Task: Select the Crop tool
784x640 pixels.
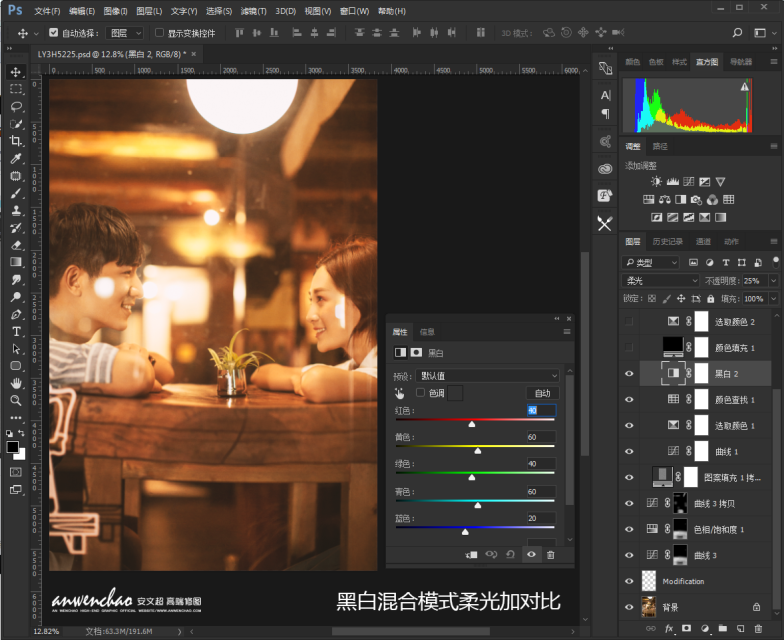Action: pos(16,141)
